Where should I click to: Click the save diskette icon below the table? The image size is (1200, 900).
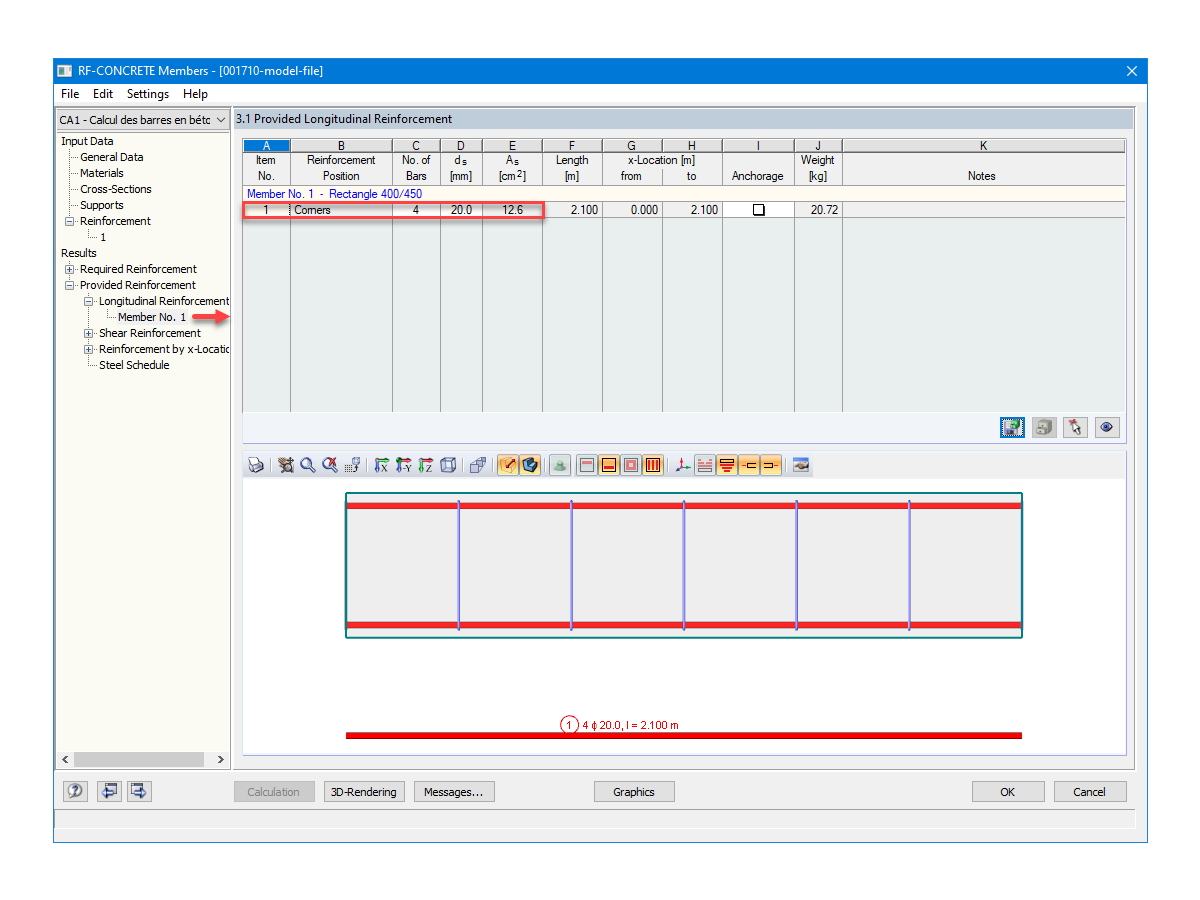click(x=1011, y=427)
